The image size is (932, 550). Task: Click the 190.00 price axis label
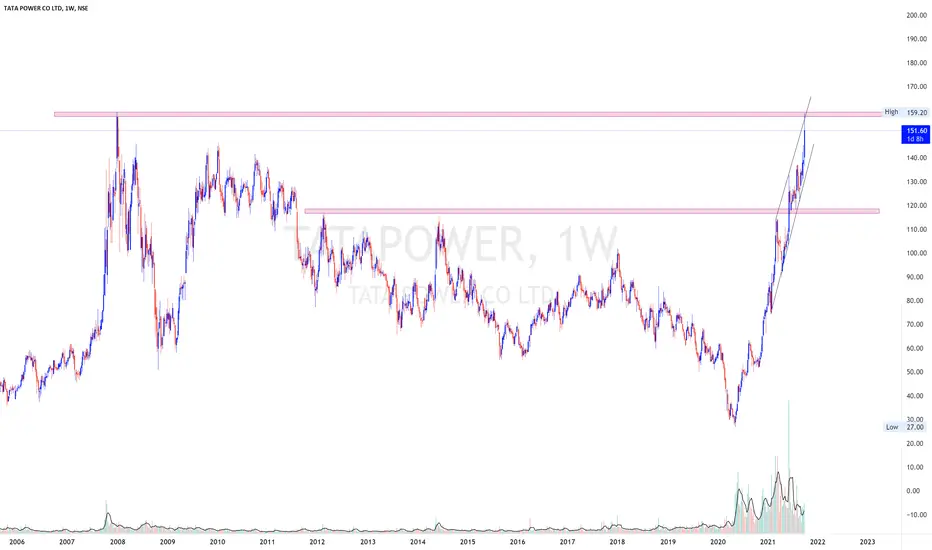coord(917,39)
